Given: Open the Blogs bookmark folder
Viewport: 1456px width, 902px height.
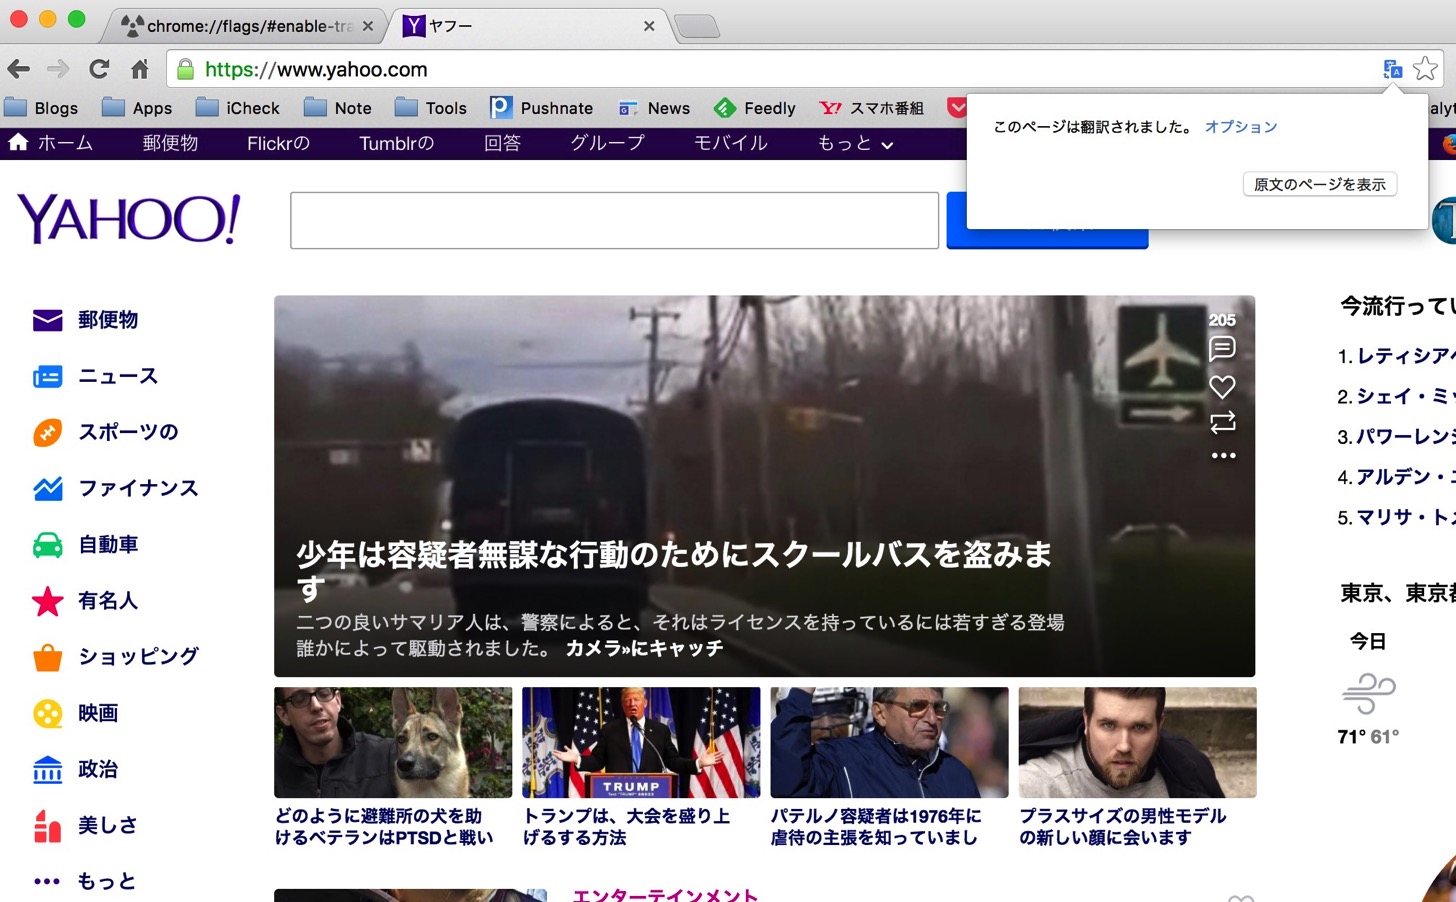Looking at the screenshot, I should [x=41, y=108].
